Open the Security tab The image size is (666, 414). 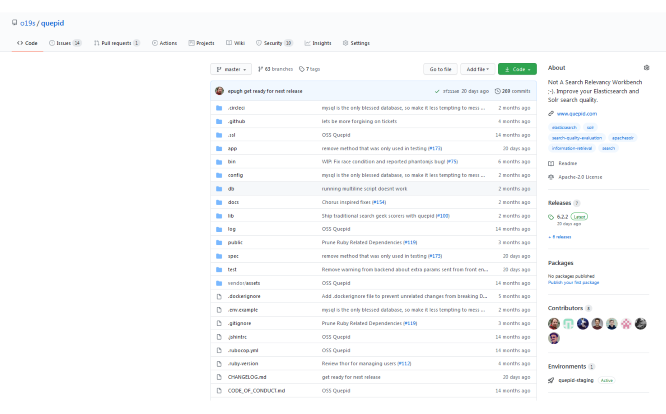[x=274, y=43]
